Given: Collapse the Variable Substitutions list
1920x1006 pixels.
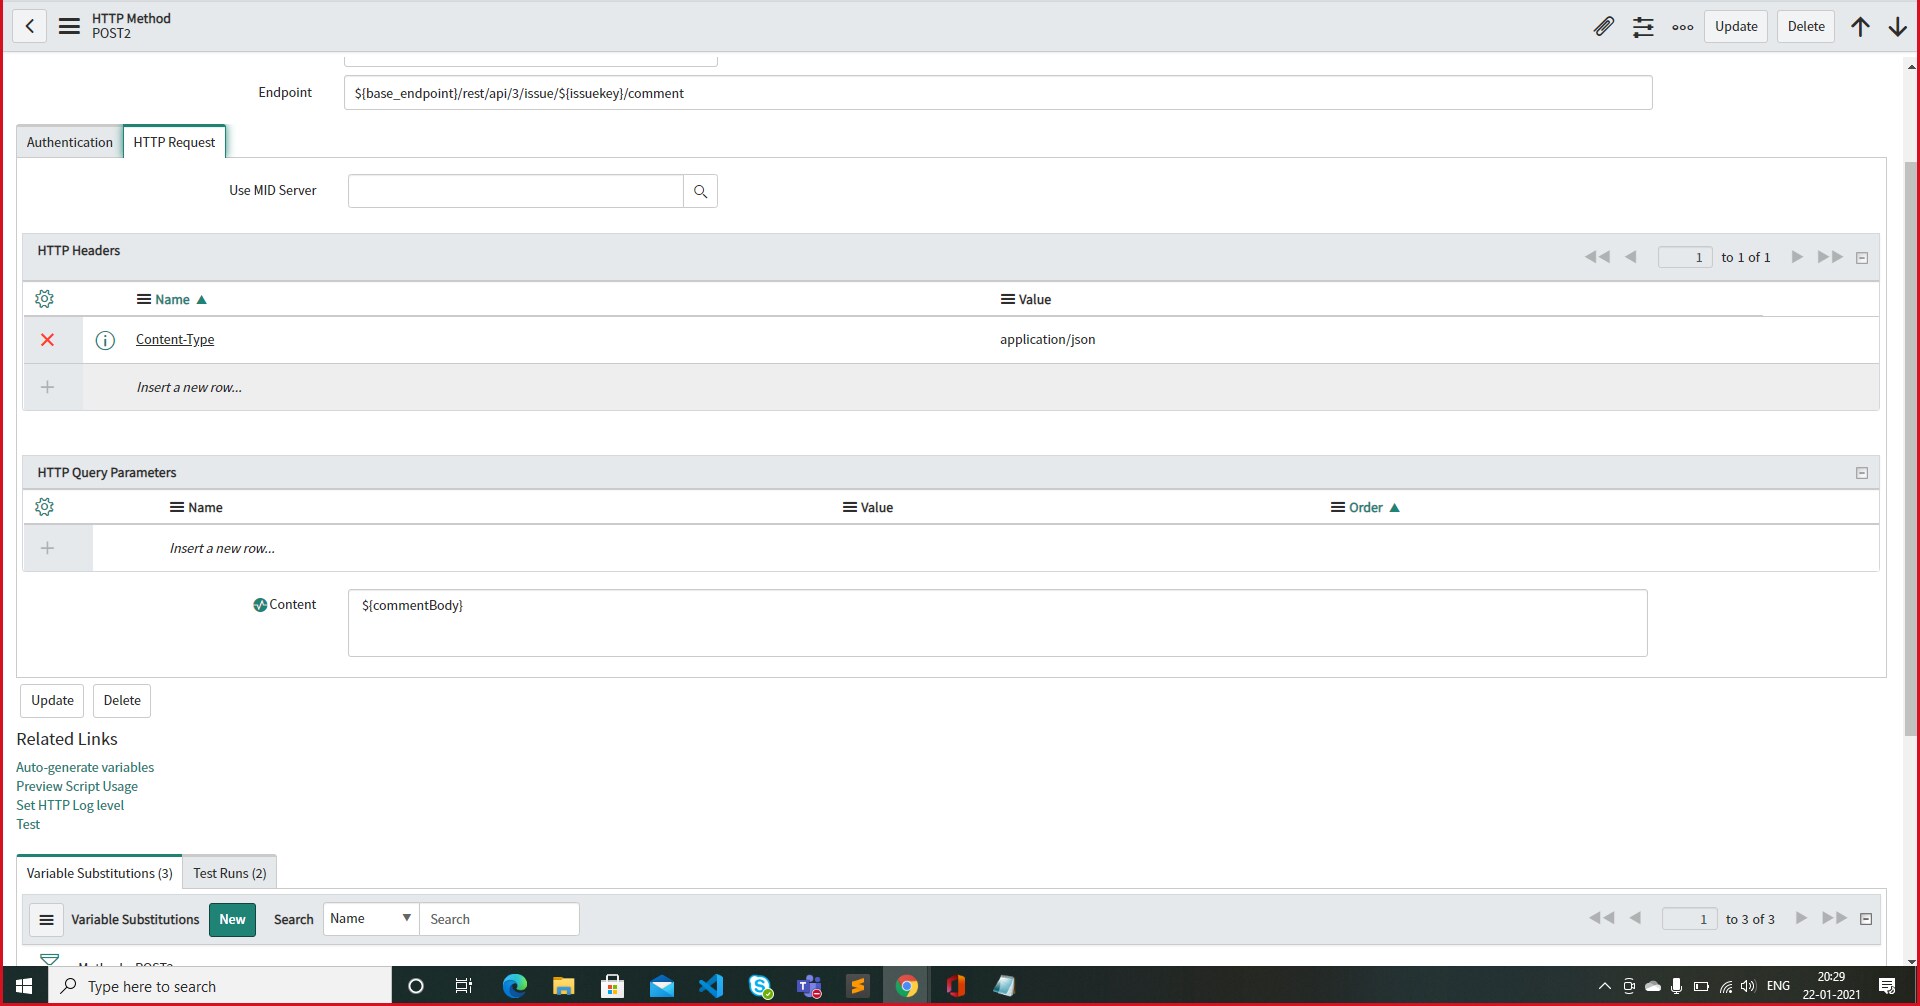Looking at the screenshot, I should click(x=1866, y=919).
